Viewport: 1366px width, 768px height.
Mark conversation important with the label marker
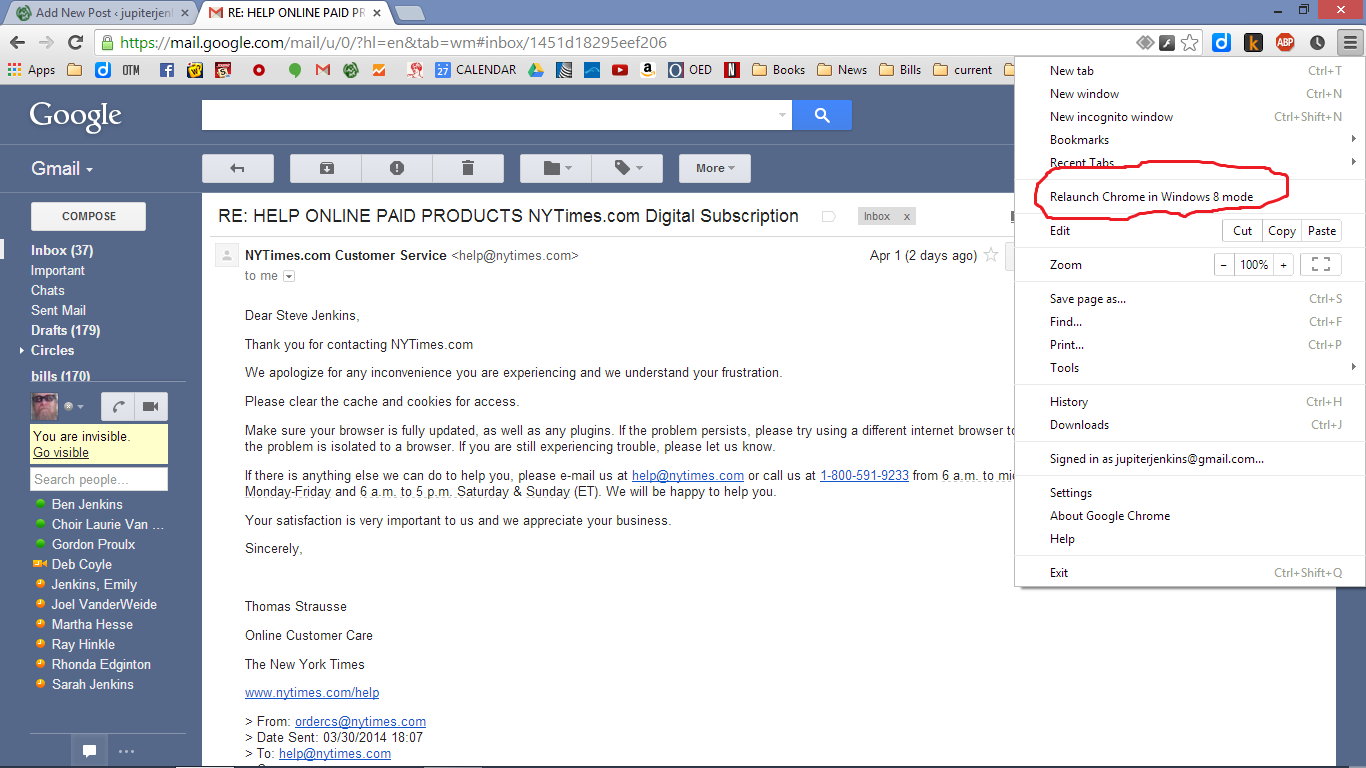(828, 216)
